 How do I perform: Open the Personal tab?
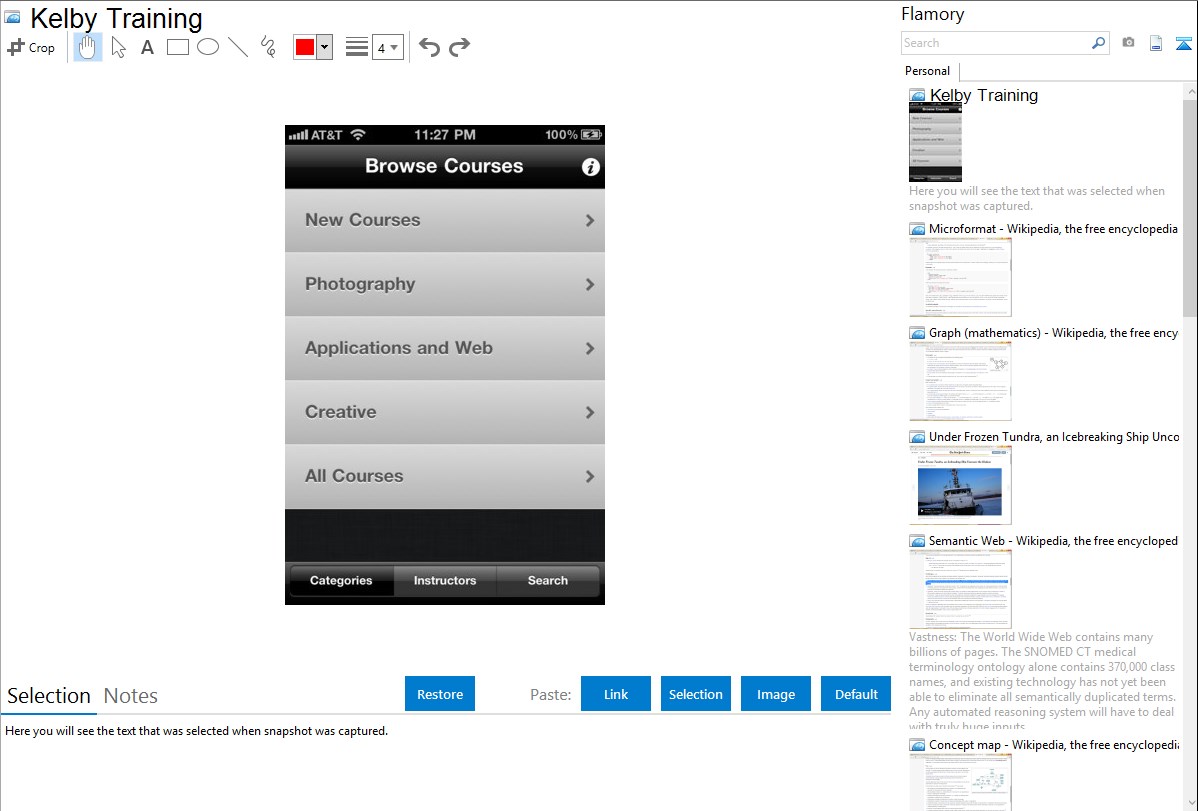(x=927, y=71)
